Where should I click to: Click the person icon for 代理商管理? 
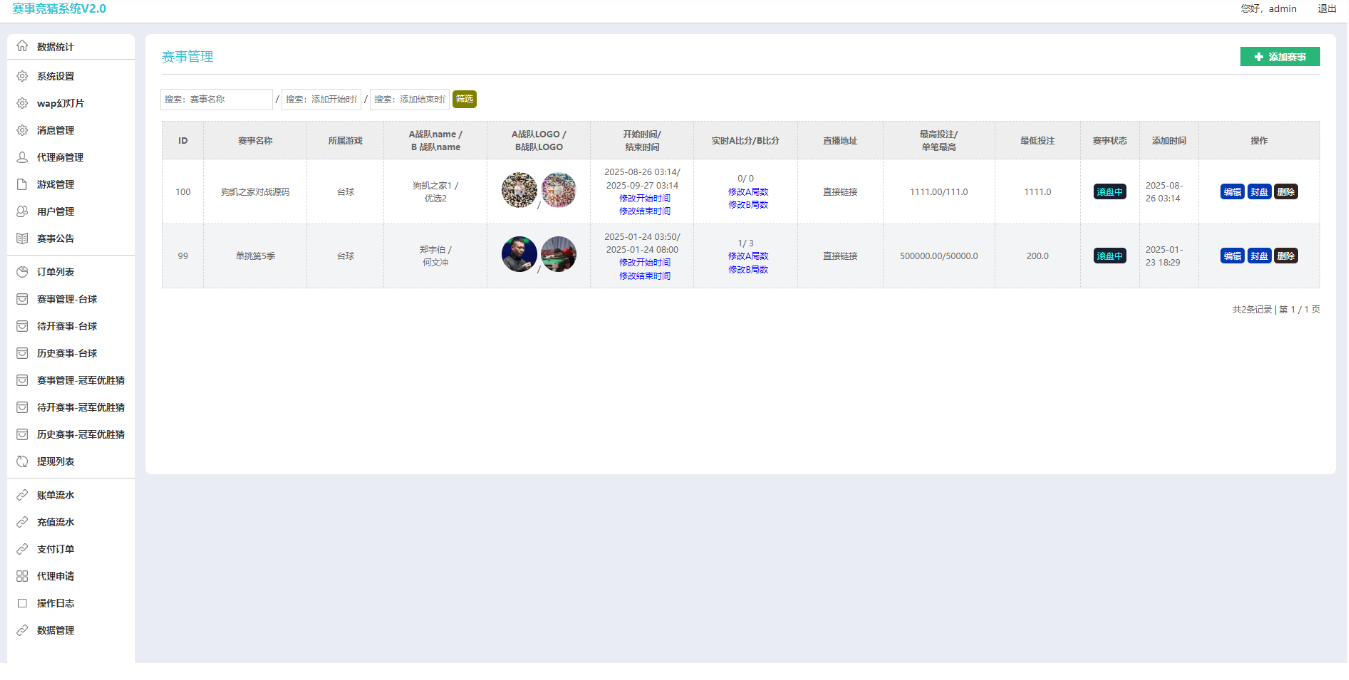click(22, 157)
